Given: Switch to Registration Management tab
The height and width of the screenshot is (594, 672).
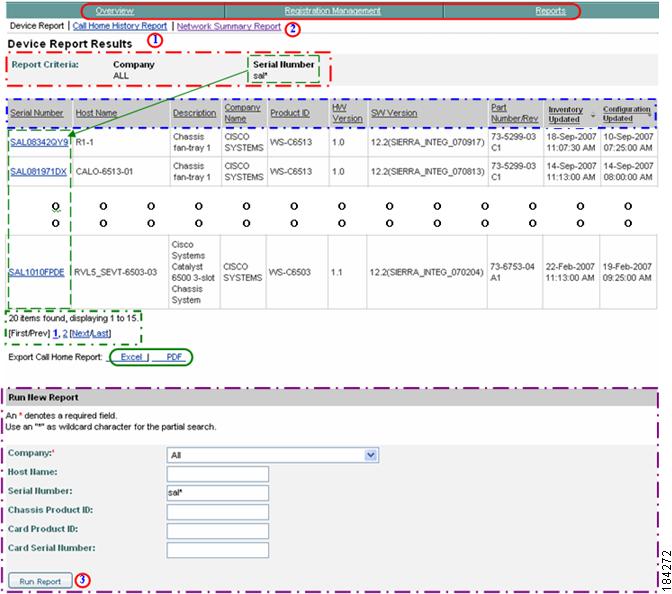Looking at the screenshot, I should click(332, 11).
